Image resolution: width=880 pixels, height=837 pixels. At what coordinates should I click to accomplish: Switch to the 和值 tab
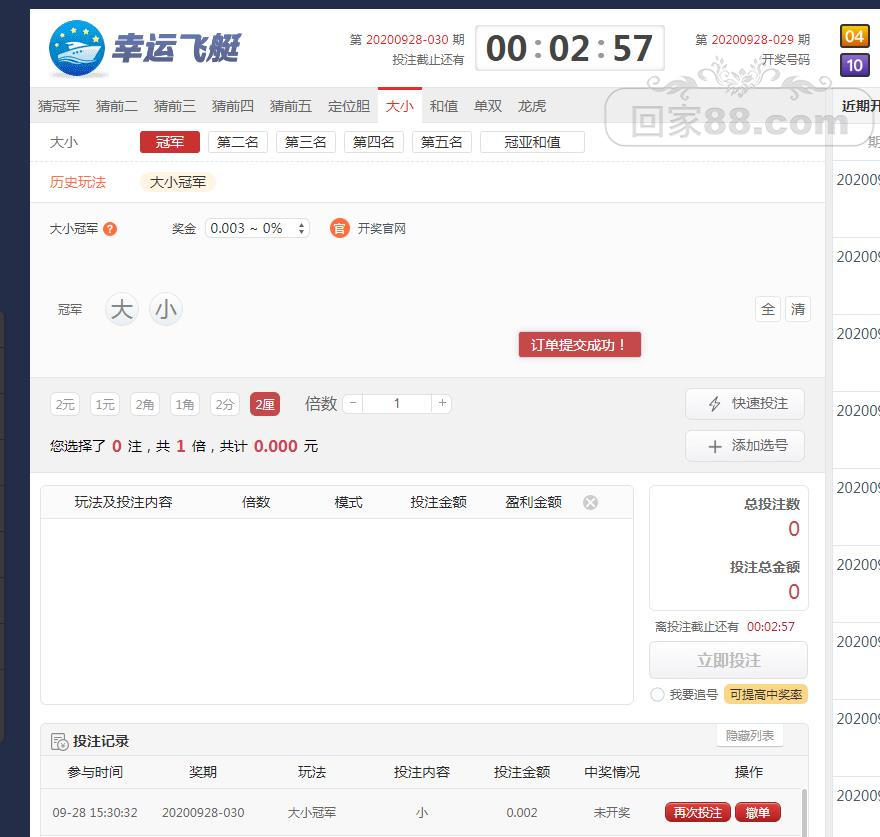pyautogui.click(x=444, y=106)
